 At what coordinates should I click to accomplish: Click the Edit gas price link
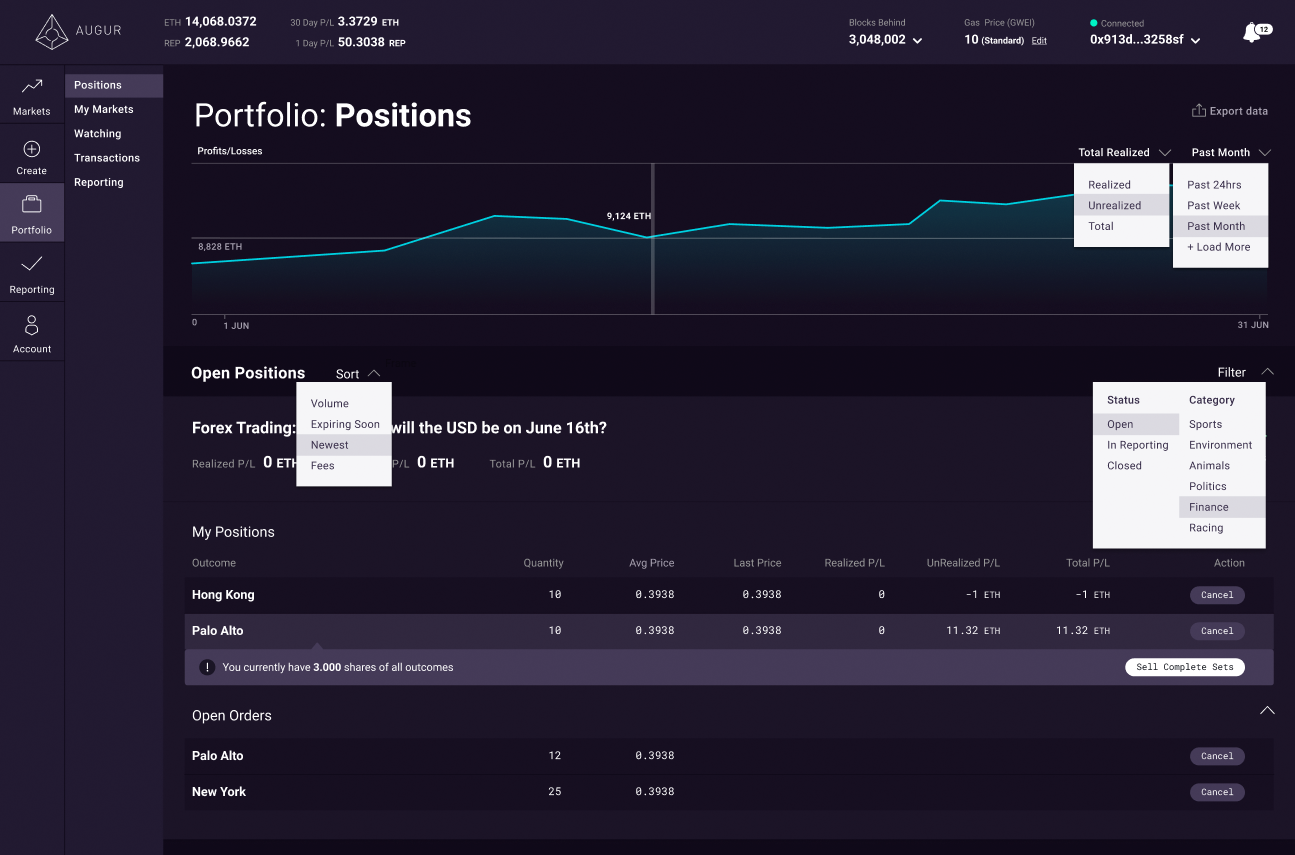(1039, 40)
